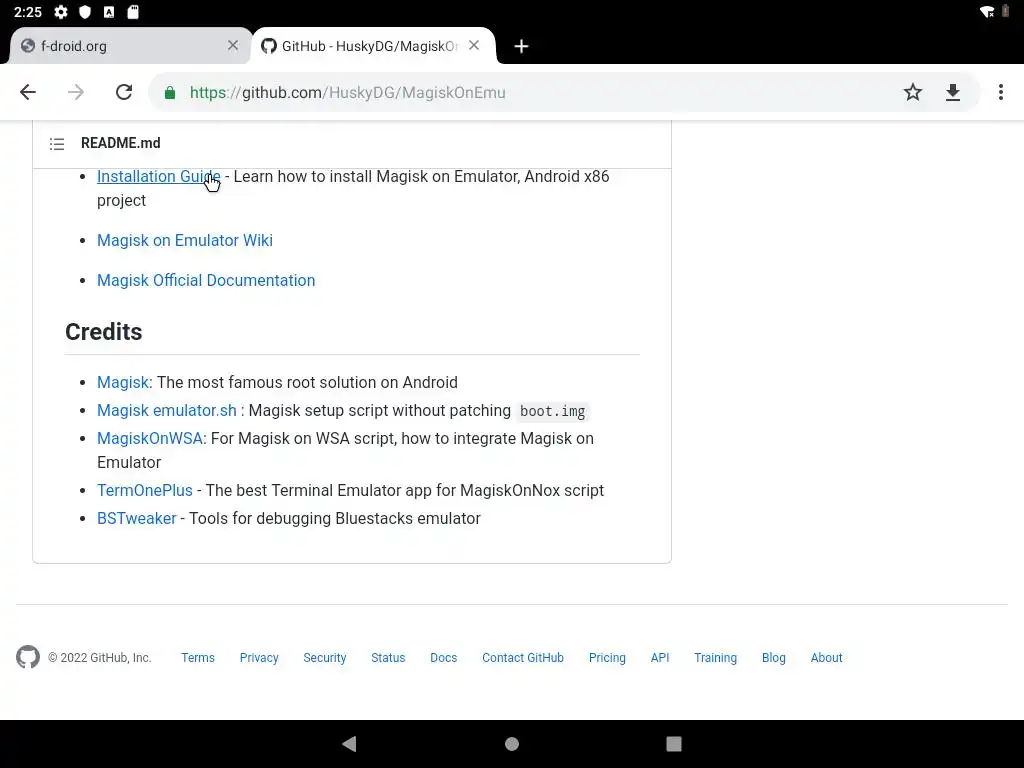Open the API footer link

point(660,658)
